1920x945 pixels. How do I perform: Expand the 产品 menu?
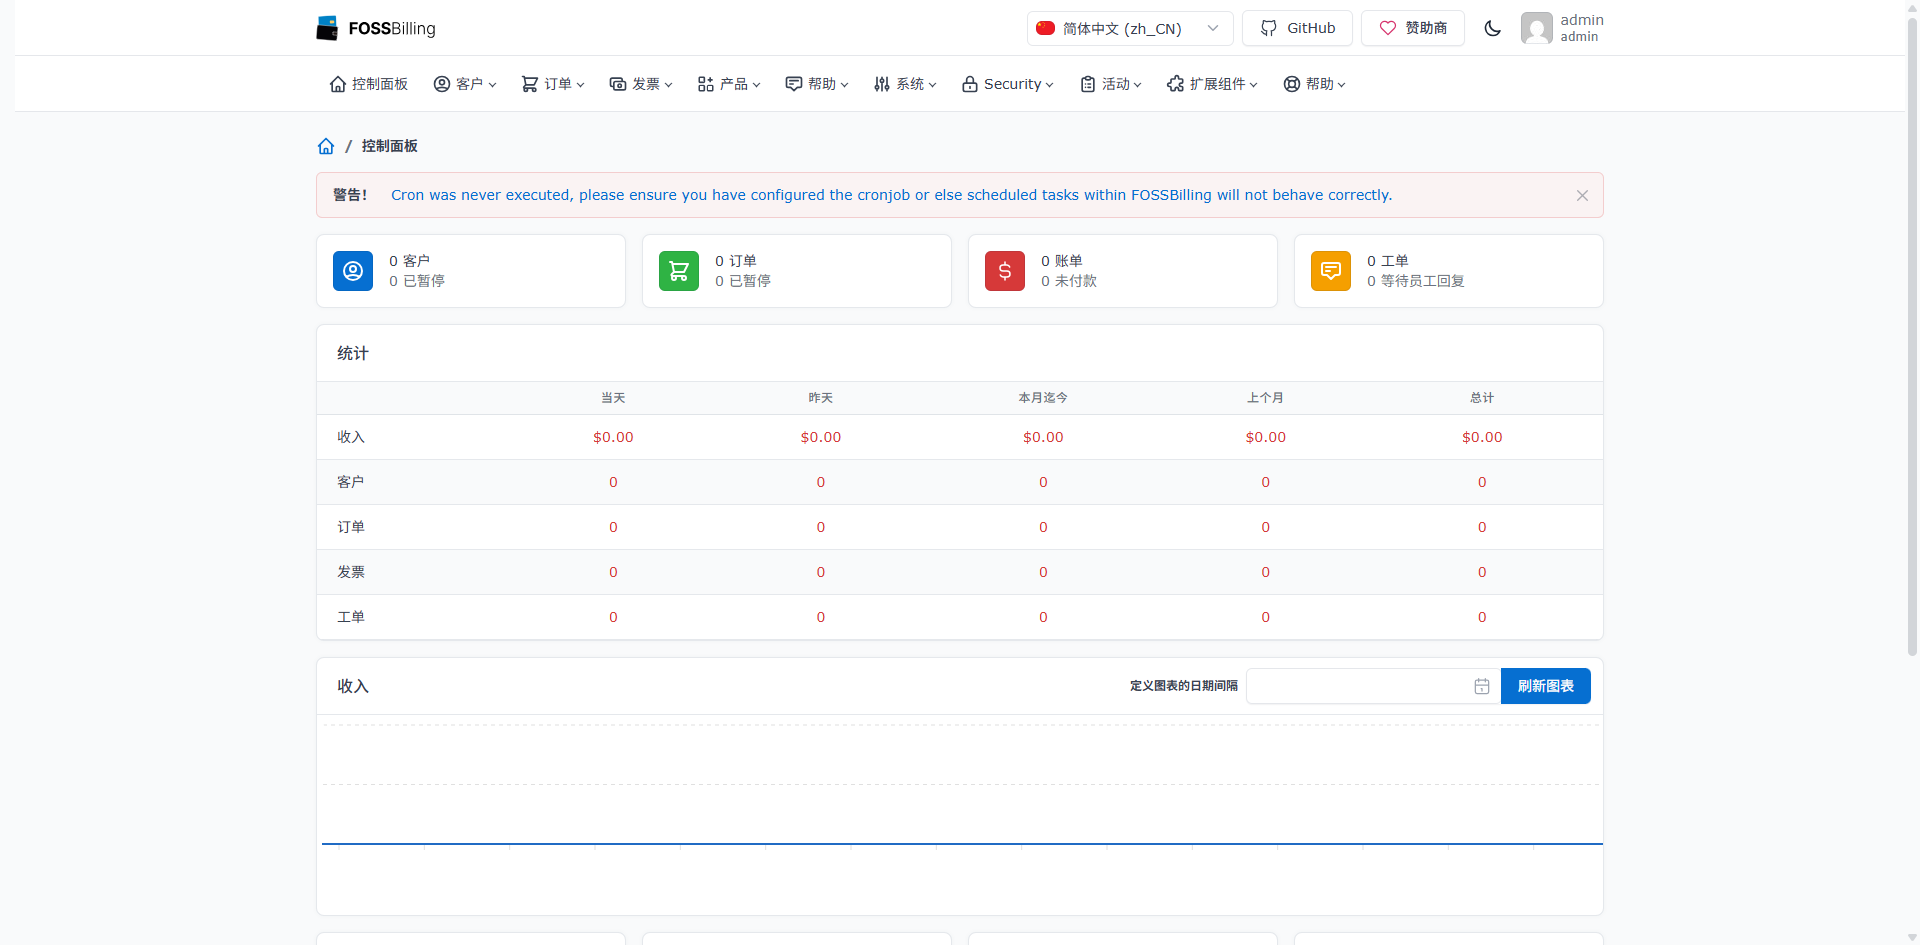coord(729,84)
